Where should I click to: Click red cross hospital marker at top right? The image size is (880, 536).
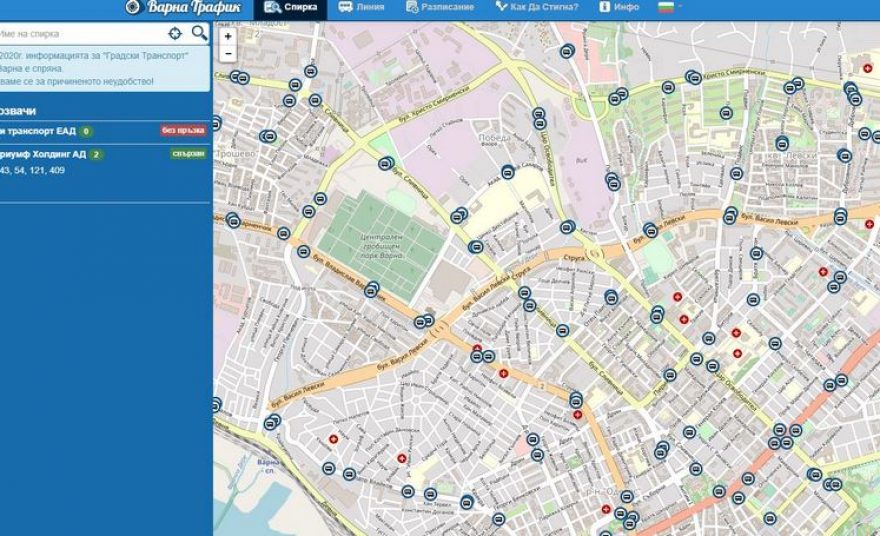[x=868, y=68]
